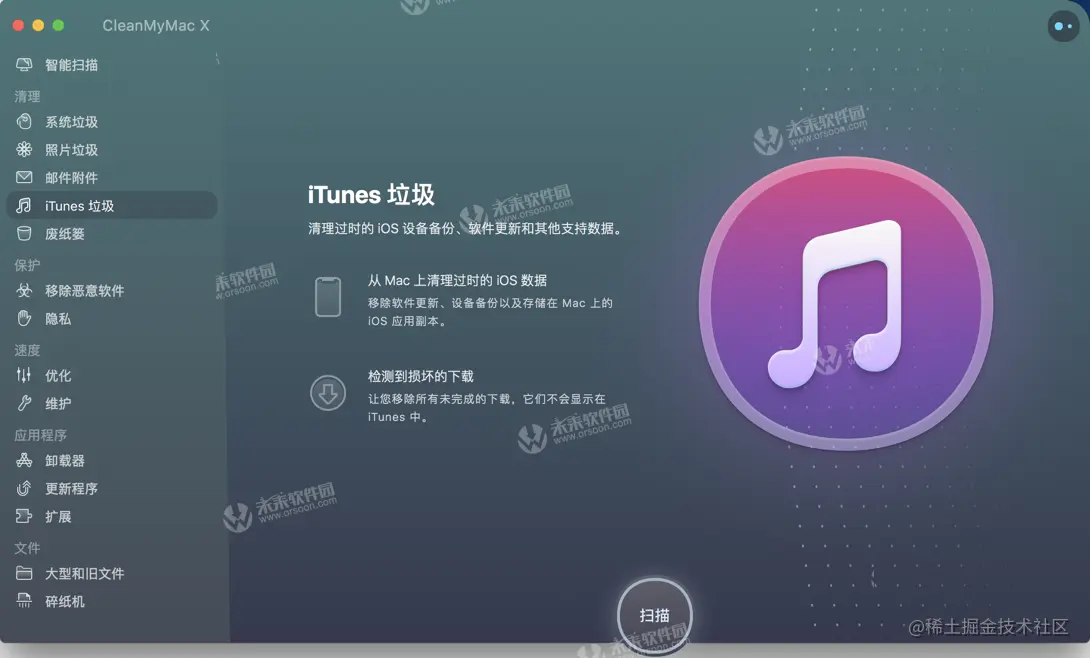Open the 系统垃圾 module
Viewport: 1090px width, 658px height.
tap(111, 122)
